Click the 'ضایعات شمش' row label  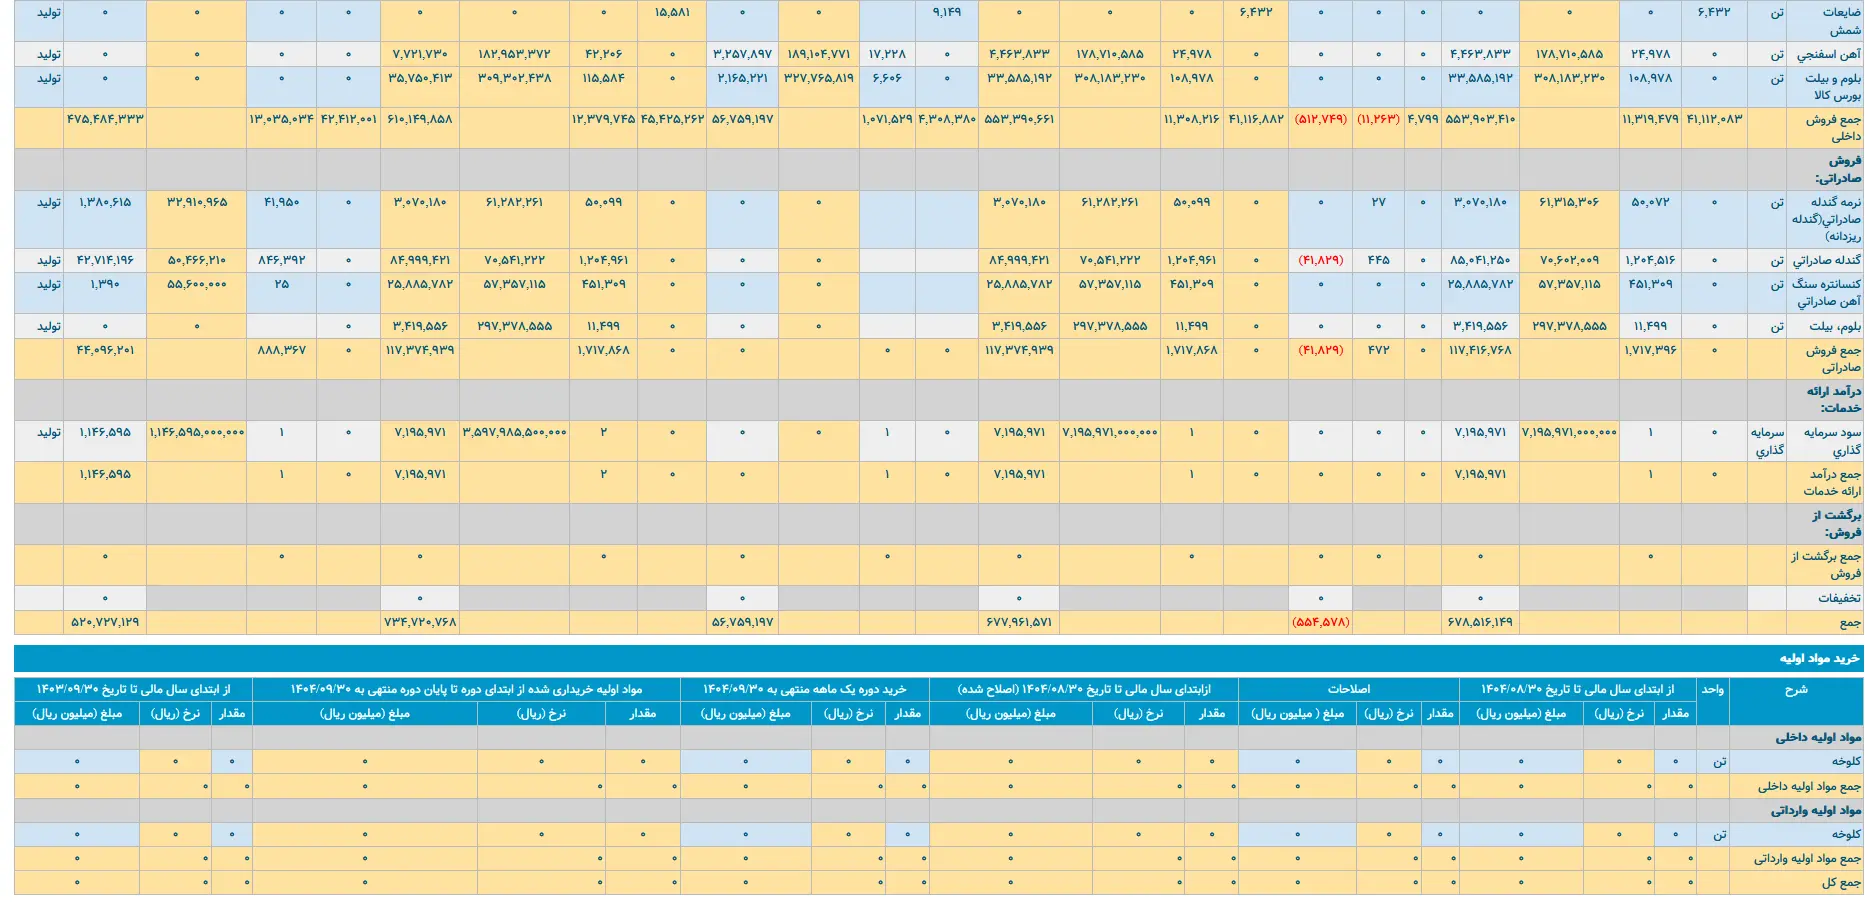(x=1840, y=21)
